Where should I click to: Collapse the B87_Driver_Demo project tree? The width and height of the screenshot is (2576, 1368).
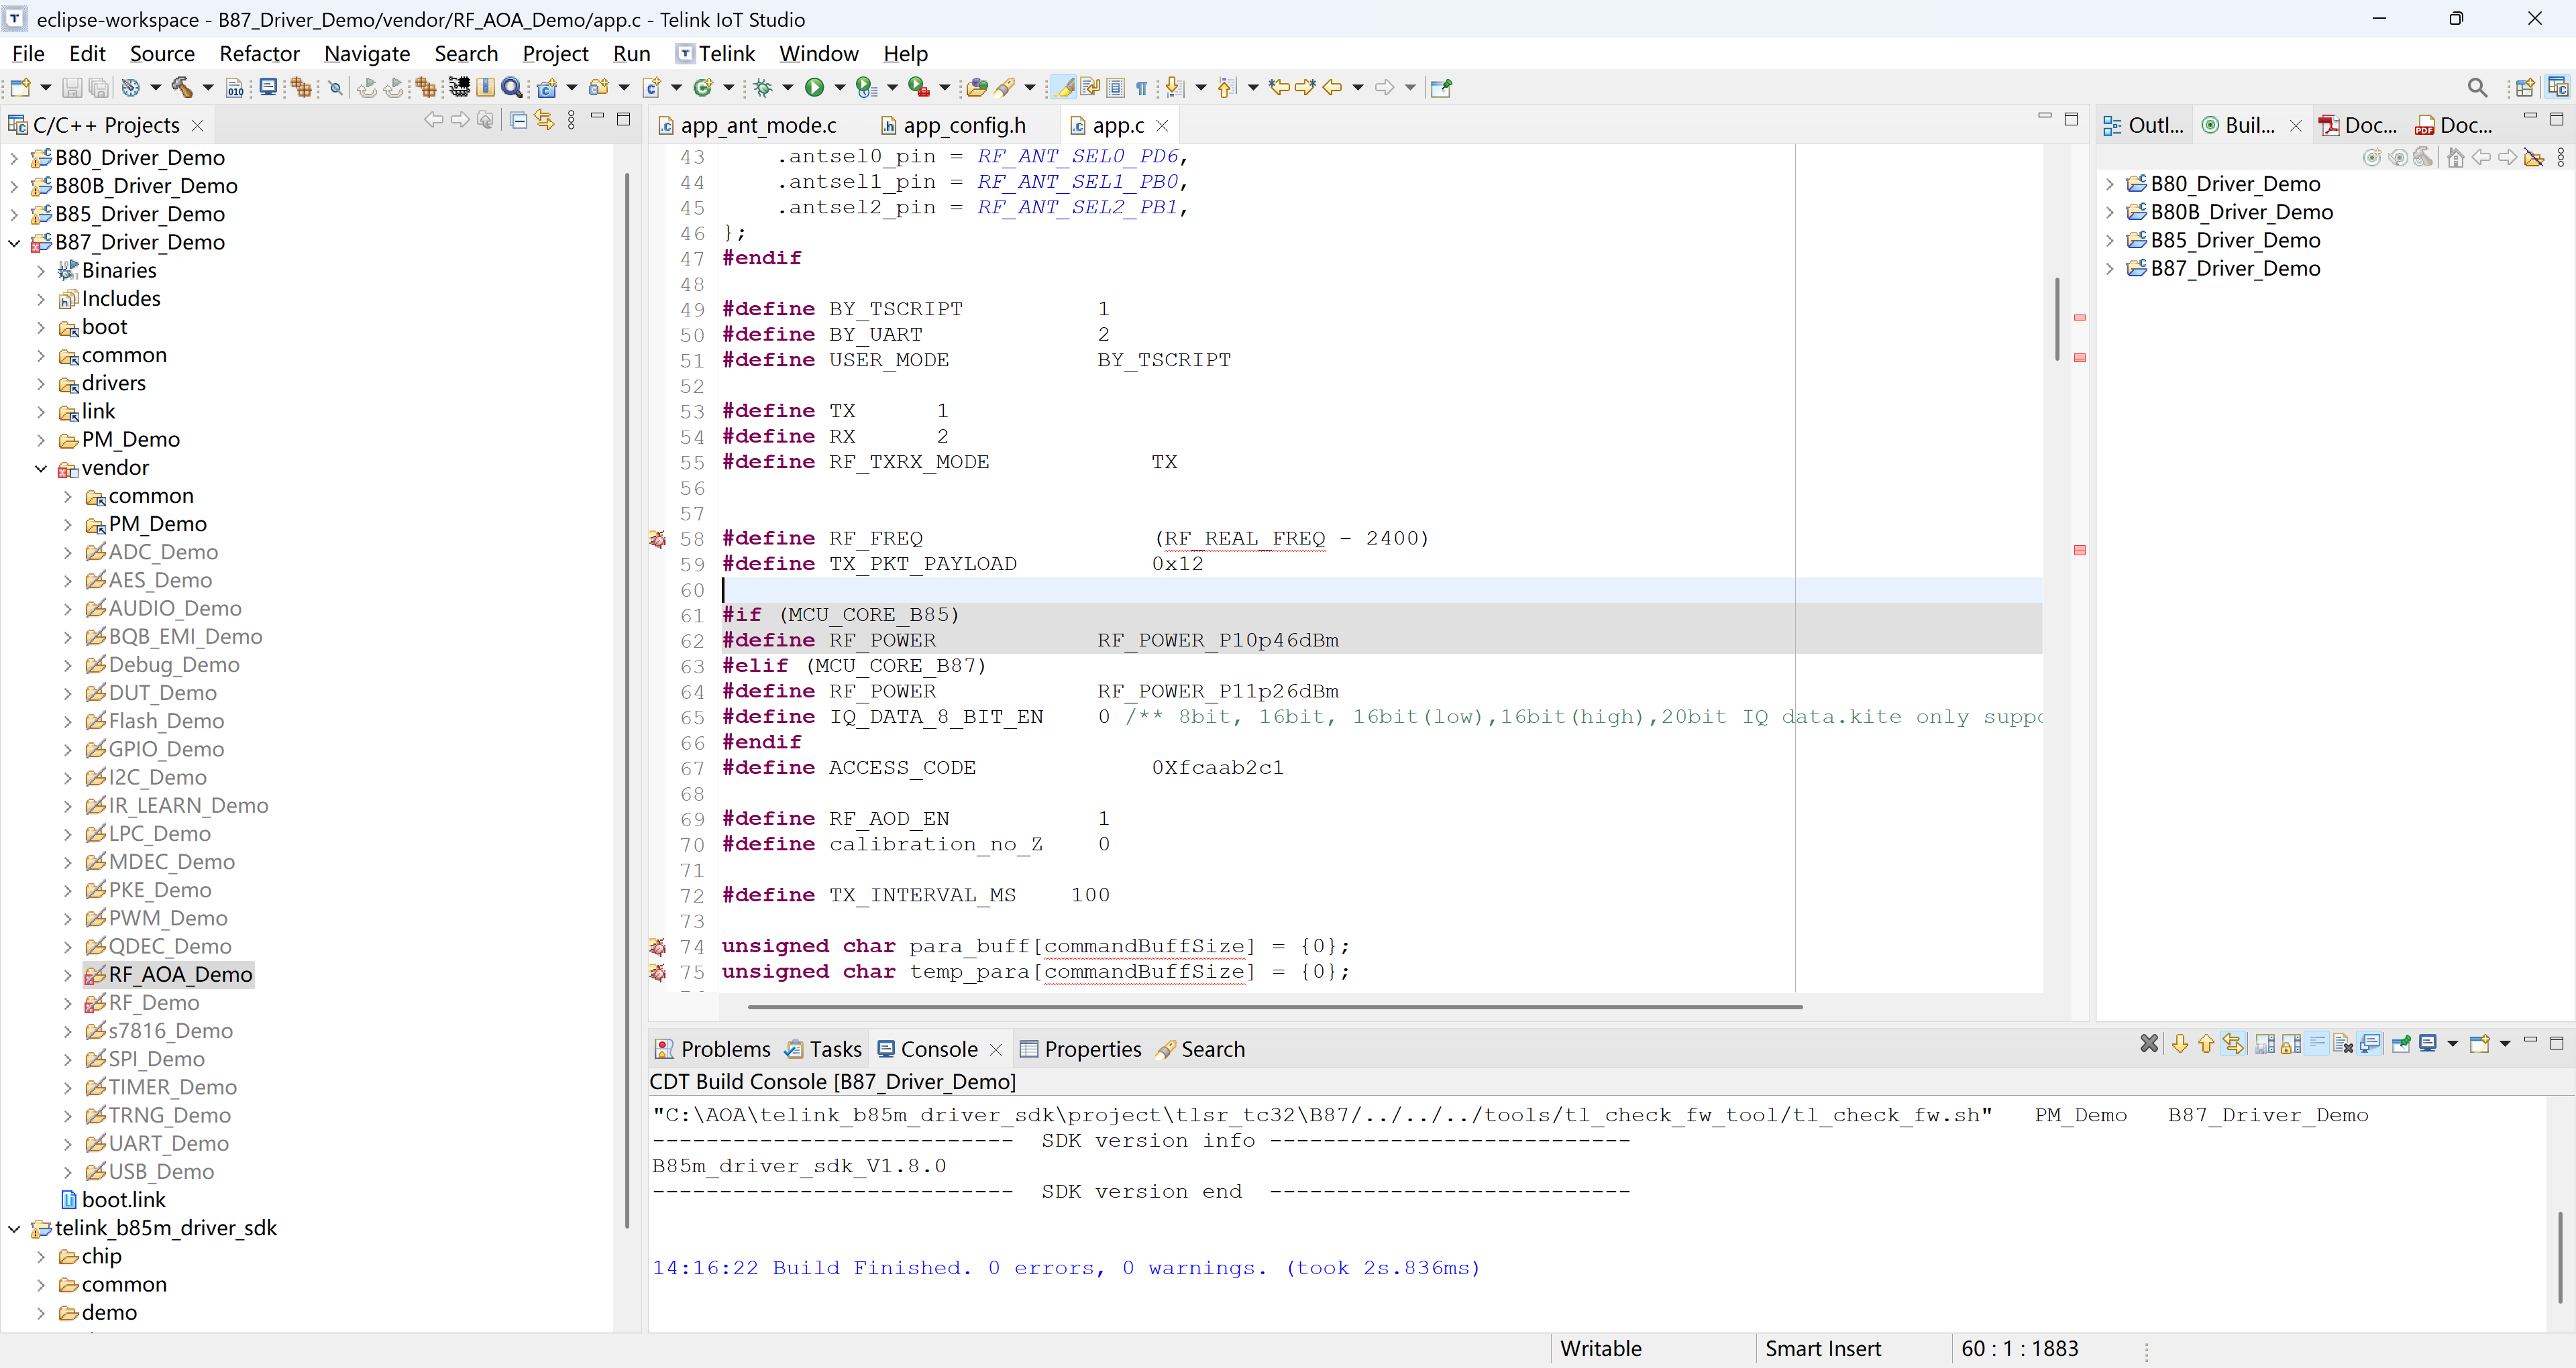14,243
